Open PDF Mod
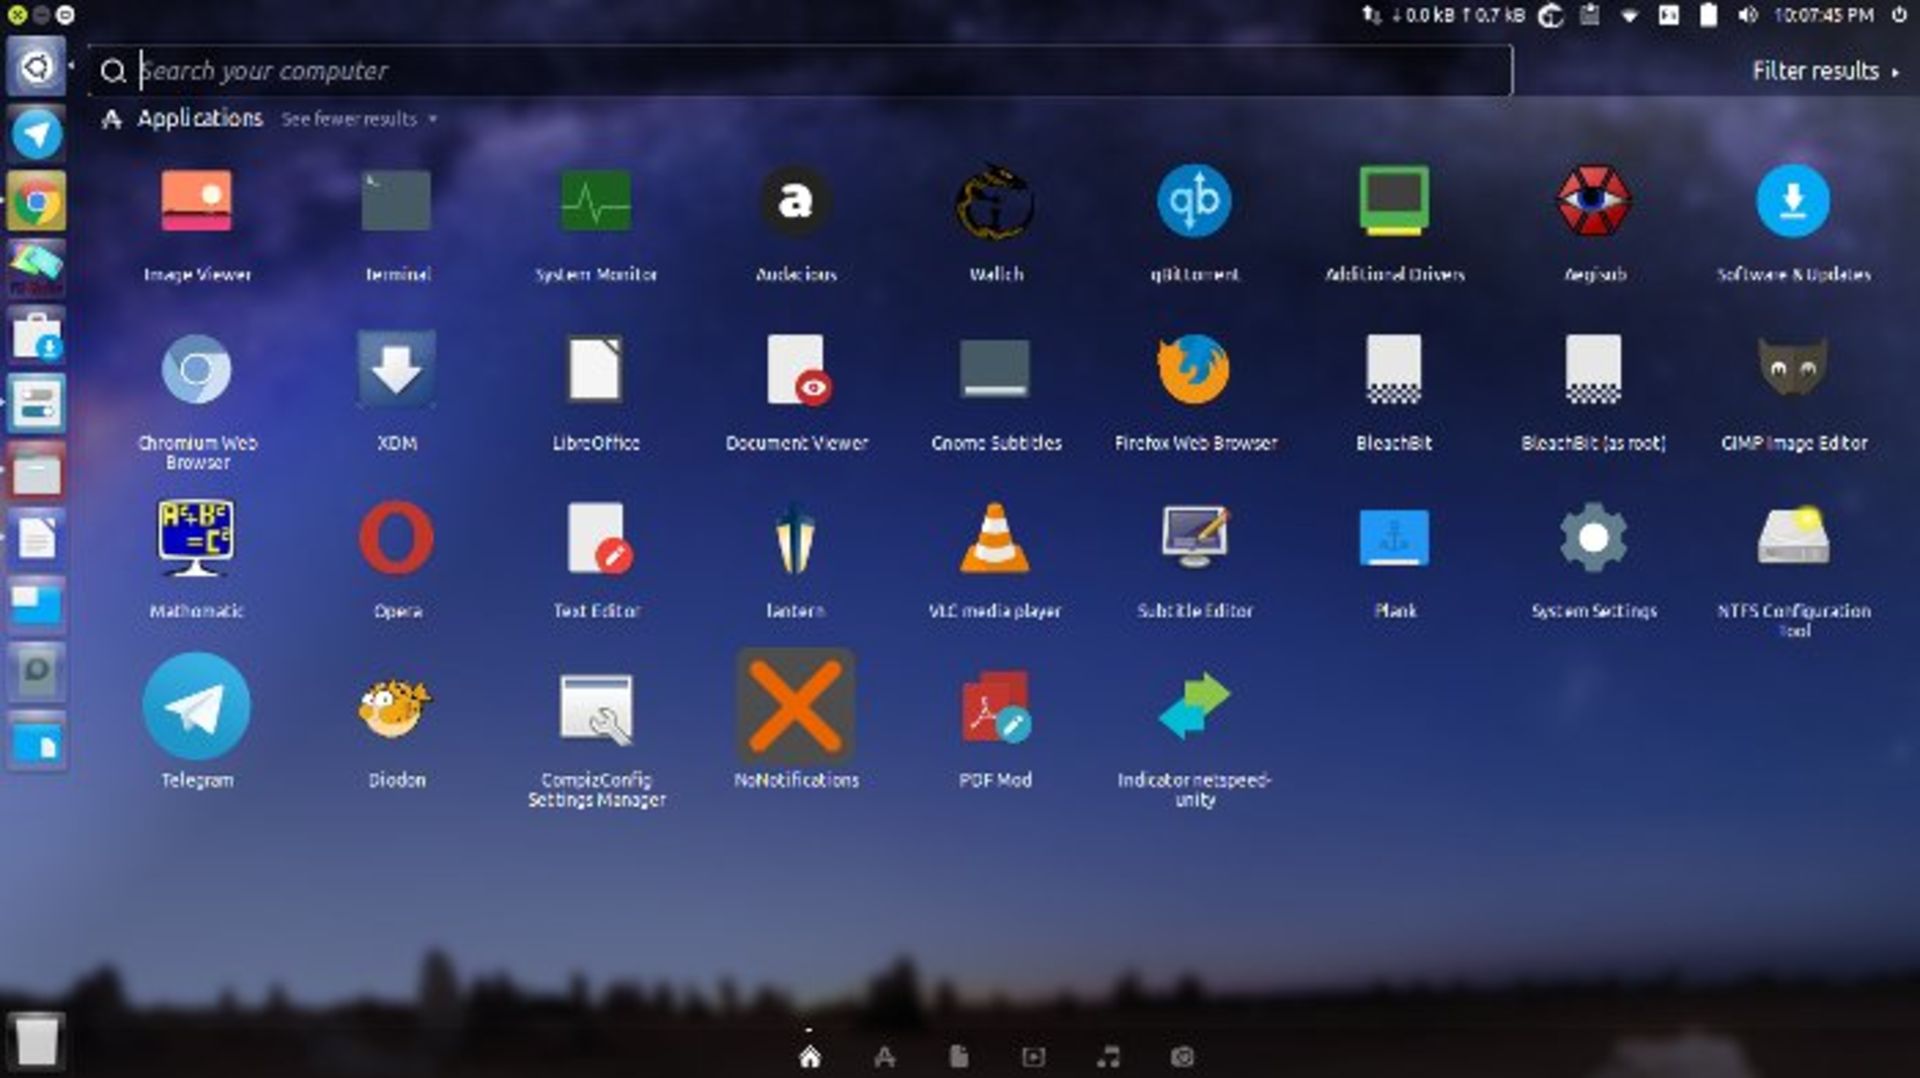Viewport: 1920px width, 1078px height. [x=995, y=707]
